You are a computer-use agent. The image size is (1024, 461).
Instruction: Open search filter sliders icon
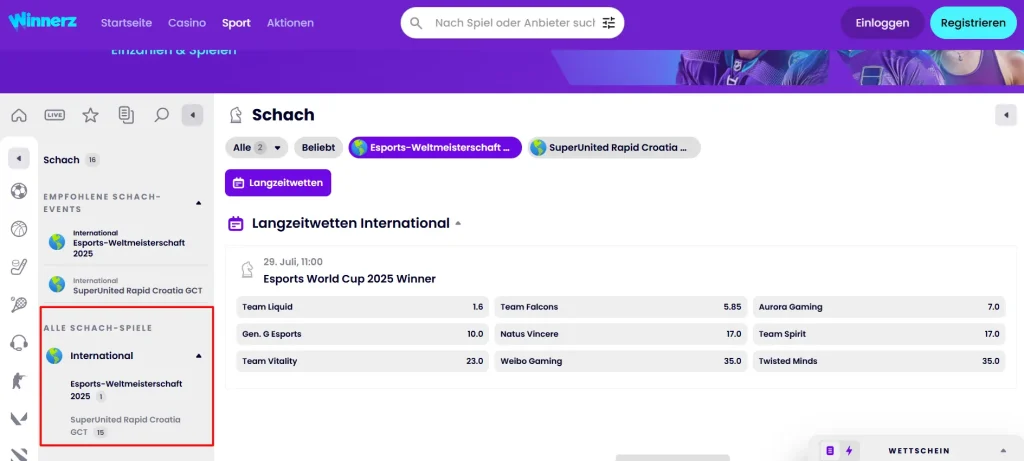(609, 23)
